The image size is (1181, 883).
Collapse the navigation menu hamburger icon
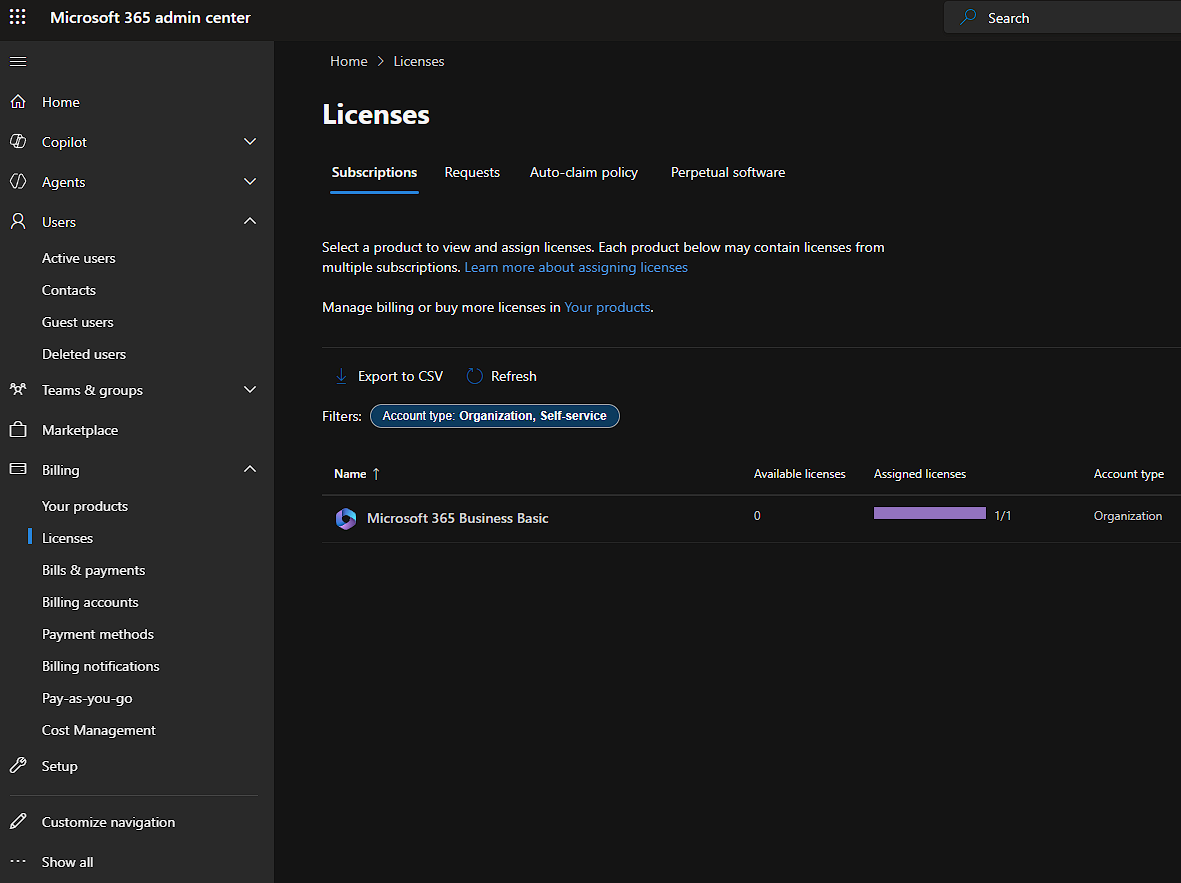(x=18, y=61)
